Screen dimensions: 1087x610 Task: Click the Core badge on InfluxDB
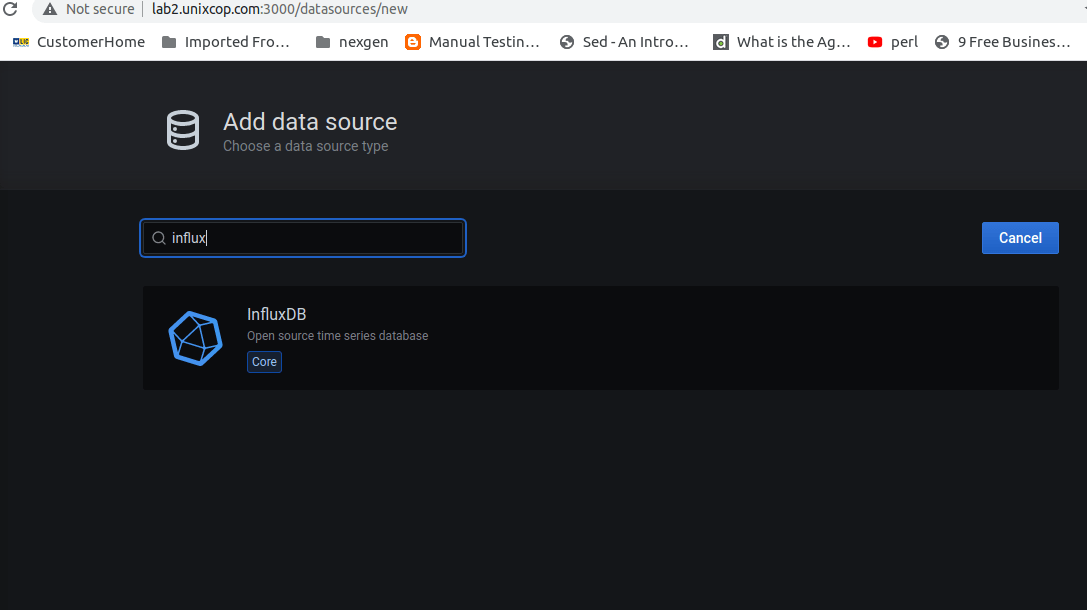click(264, 362)
